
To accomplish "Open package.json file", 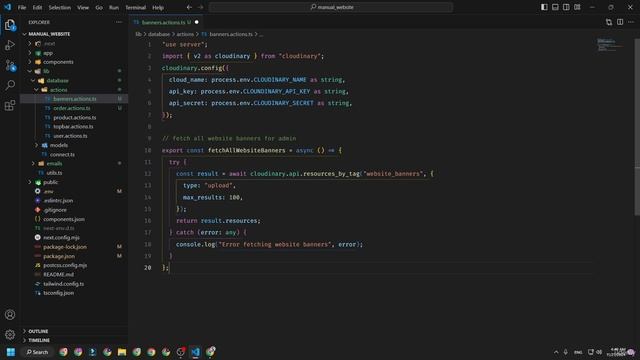I will pos(74,256).
